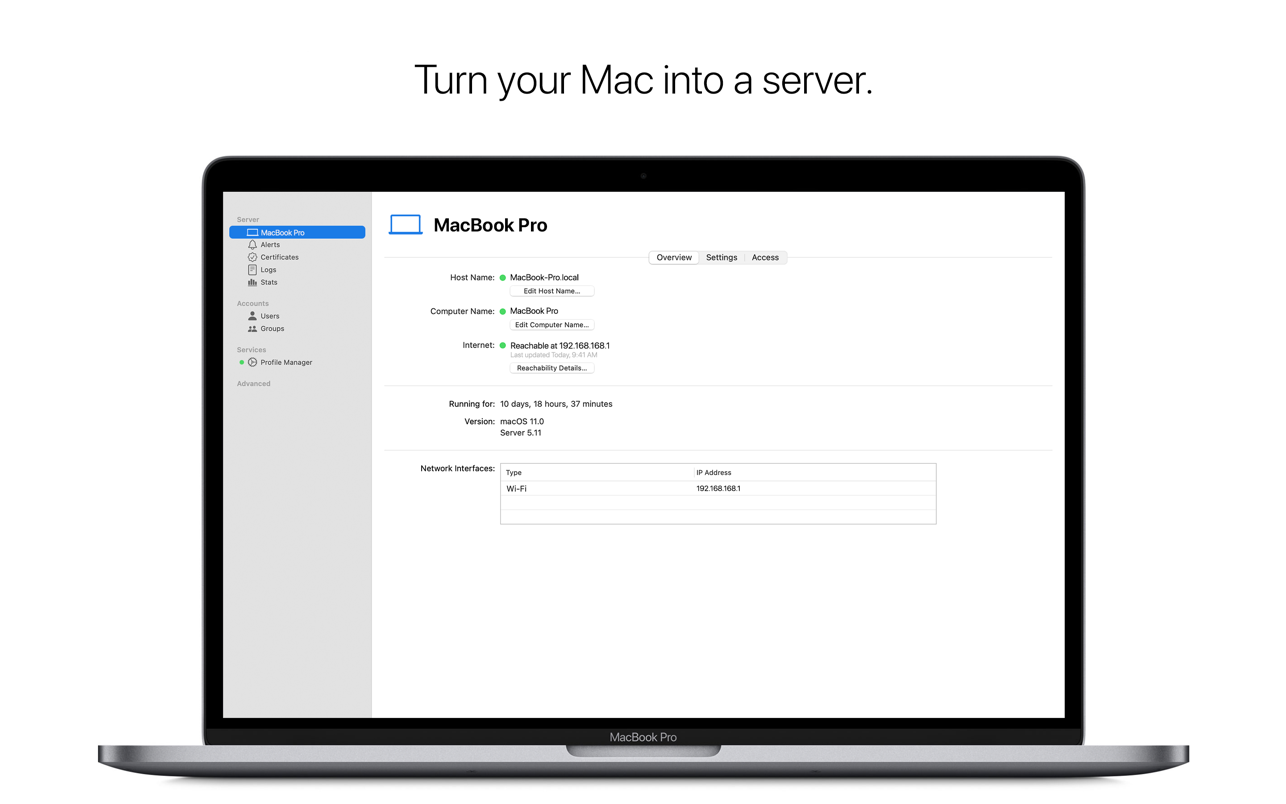Click the Services section header in sidebar
The height and width of the screenshot is (804, 1286).
pos(252,350)
